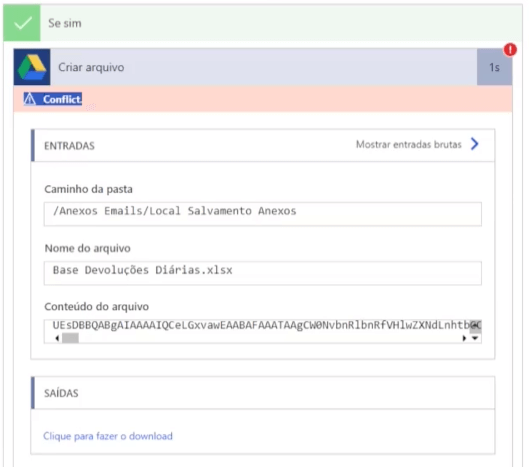Image resolution: width=529 pixels, height=467 pixels.
Task: Open Mostrar entradas brutas link
Action: (409, 144)
